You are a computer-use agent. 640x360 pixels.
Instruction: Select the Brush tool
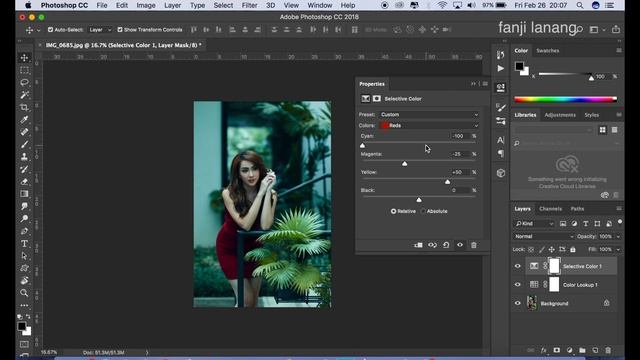click(x=24, y=144)
